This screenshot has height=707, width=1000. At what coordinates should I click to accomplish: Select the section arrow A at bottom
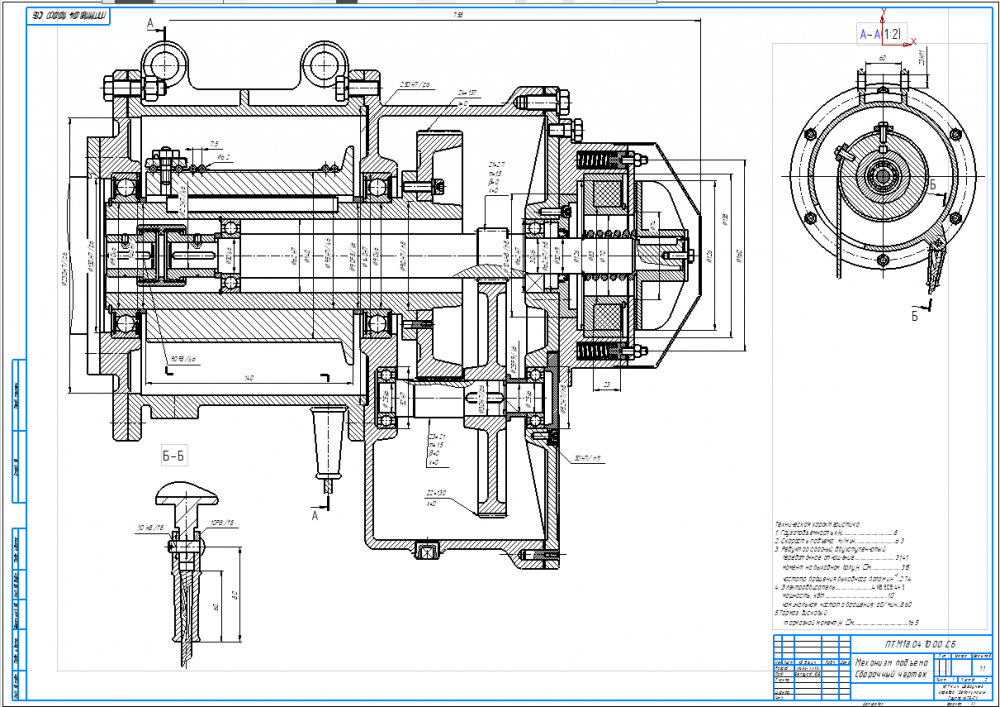coord(316,517)
